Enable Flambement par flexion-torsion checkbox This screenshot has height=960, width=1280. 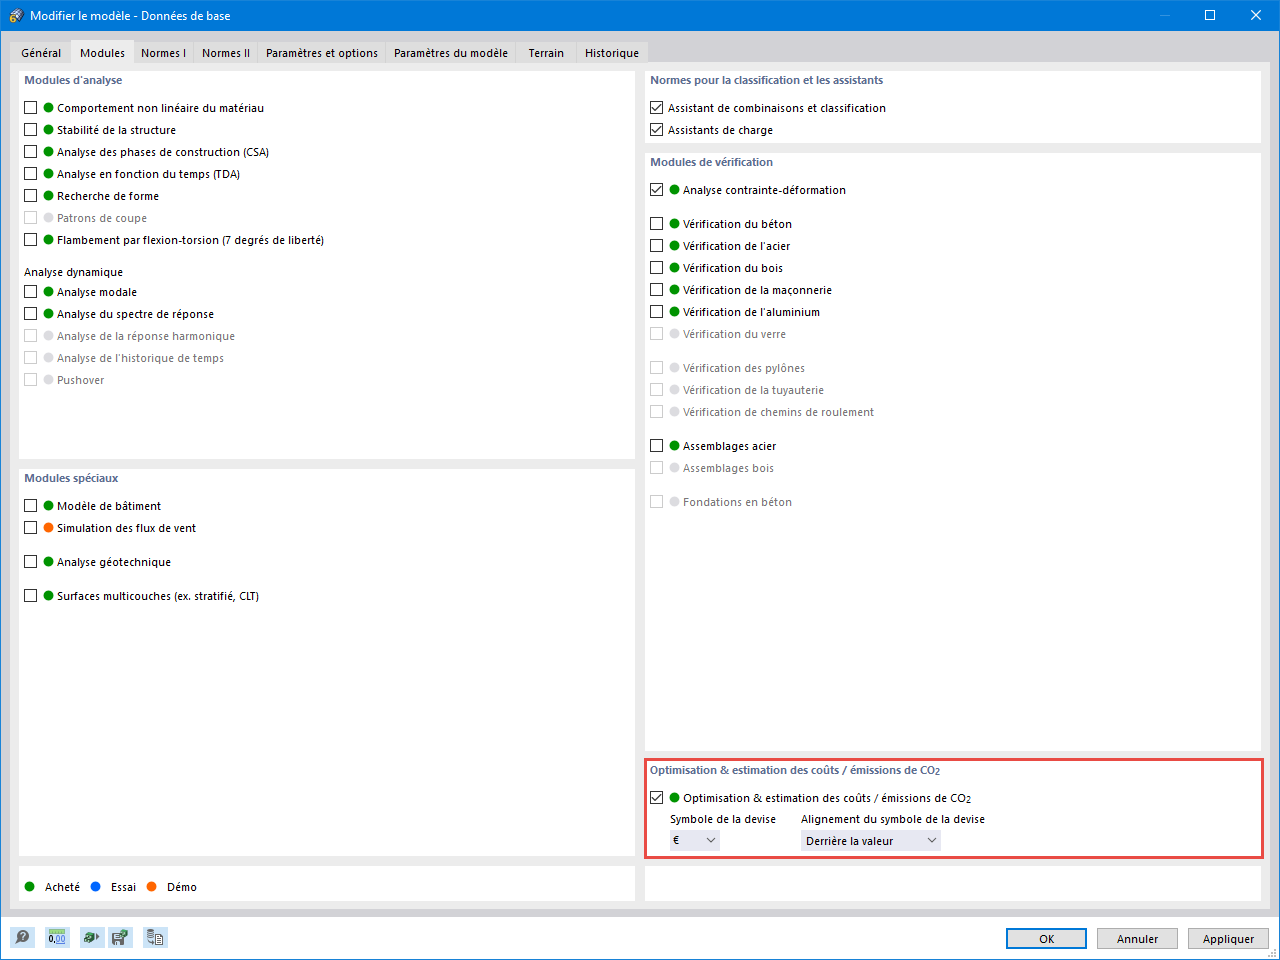point(31,239)
